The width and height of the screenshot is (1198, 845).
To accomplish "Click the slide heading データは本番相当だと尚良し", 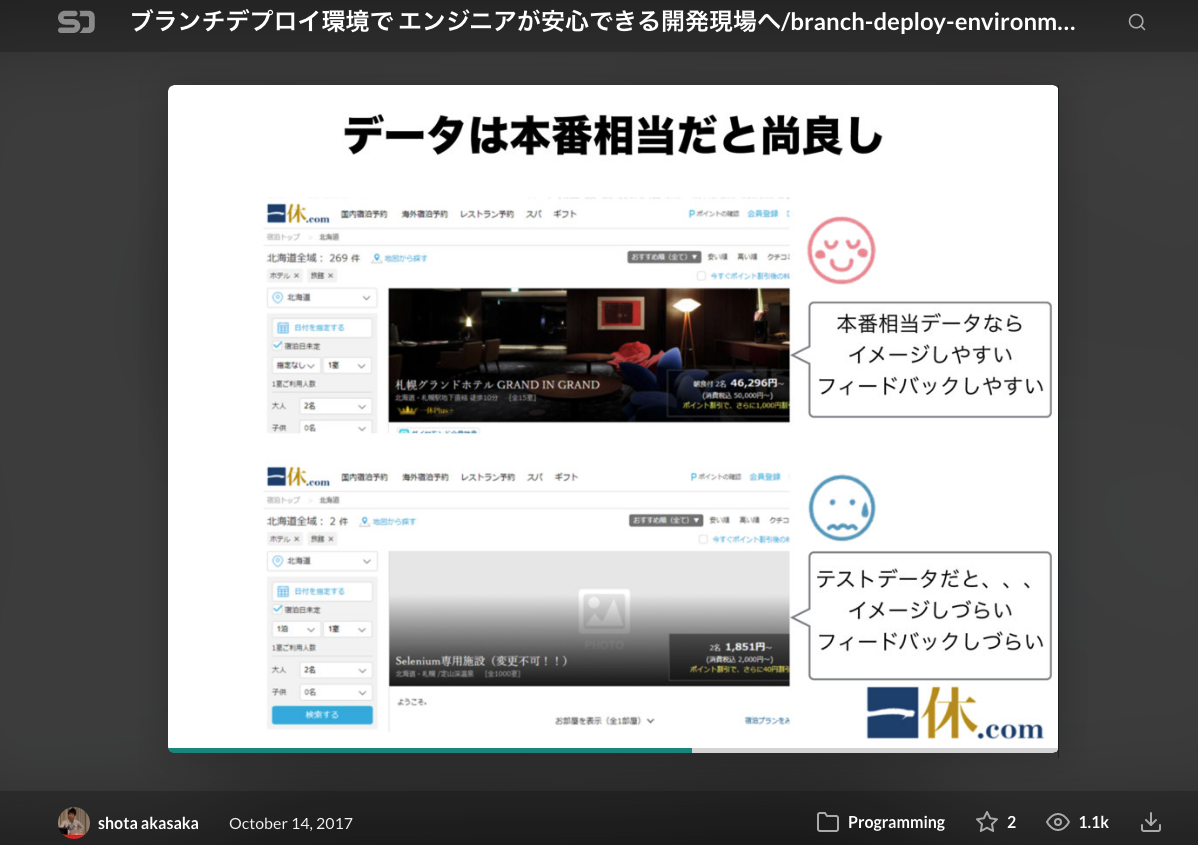I will [x=613, y=136].
